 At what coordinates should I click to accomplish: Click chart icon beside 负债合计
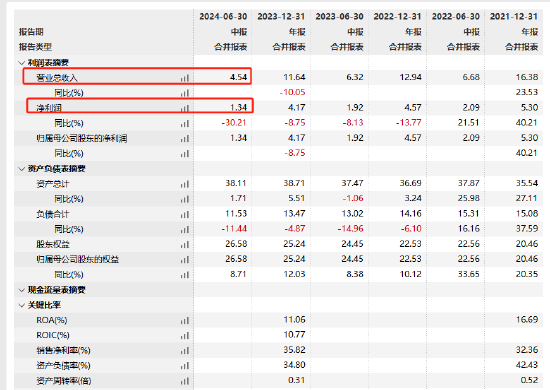click(x=185, y=214)
